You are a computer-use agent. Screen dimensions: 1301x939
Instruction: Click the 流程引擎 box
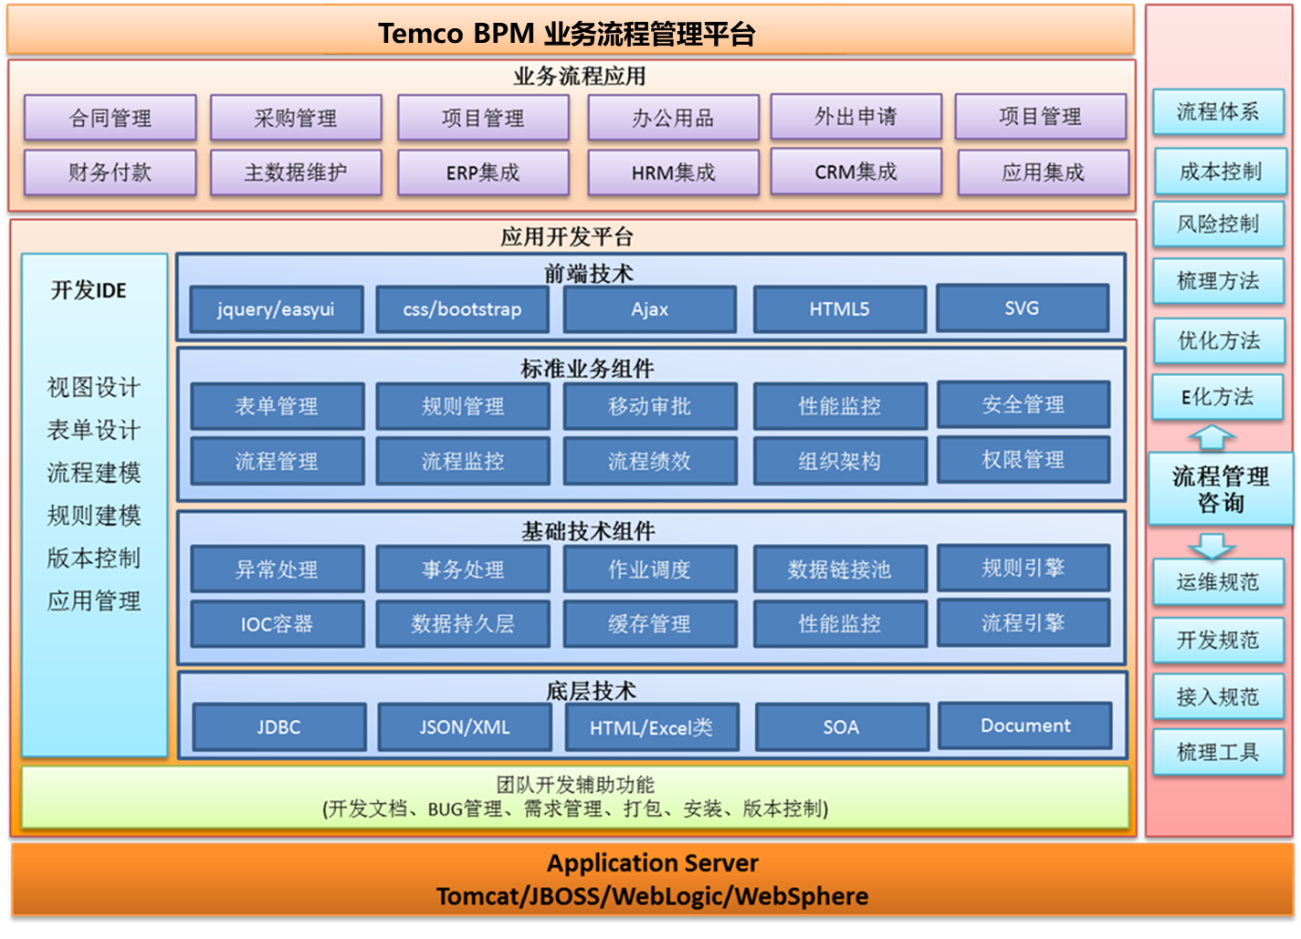pos(1022,622)
